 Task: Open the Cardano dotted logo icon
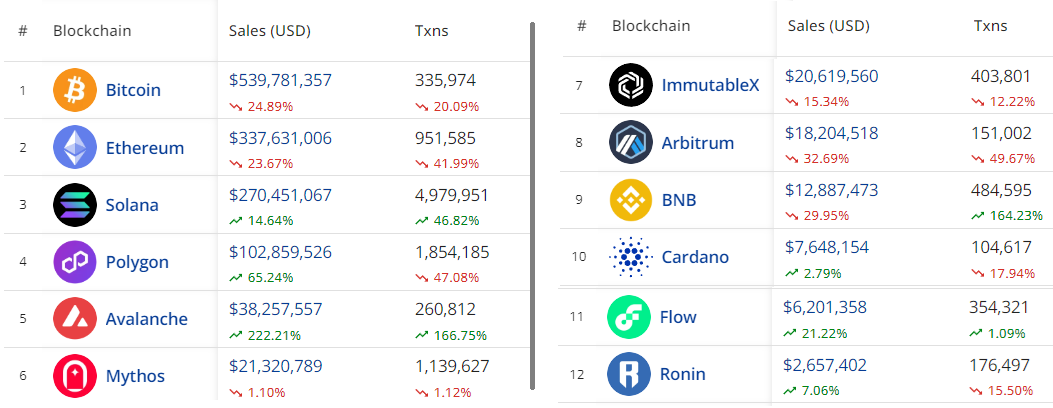[631, 257]
